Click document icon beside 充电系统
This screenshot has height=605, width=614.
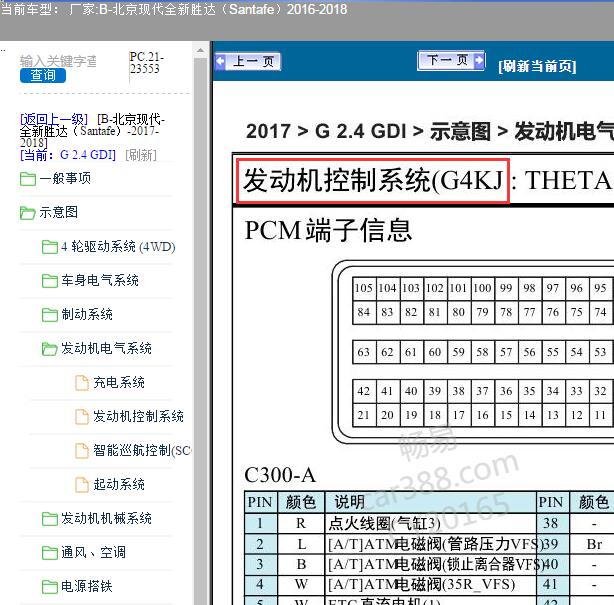pyautogui.click(x=82, y=383)
